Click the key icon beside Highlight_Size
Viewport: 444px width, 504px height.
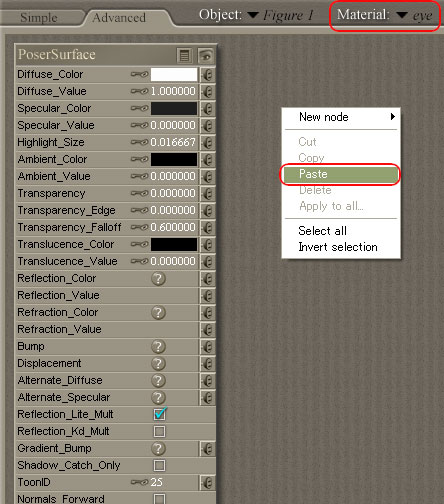(139, 142)
